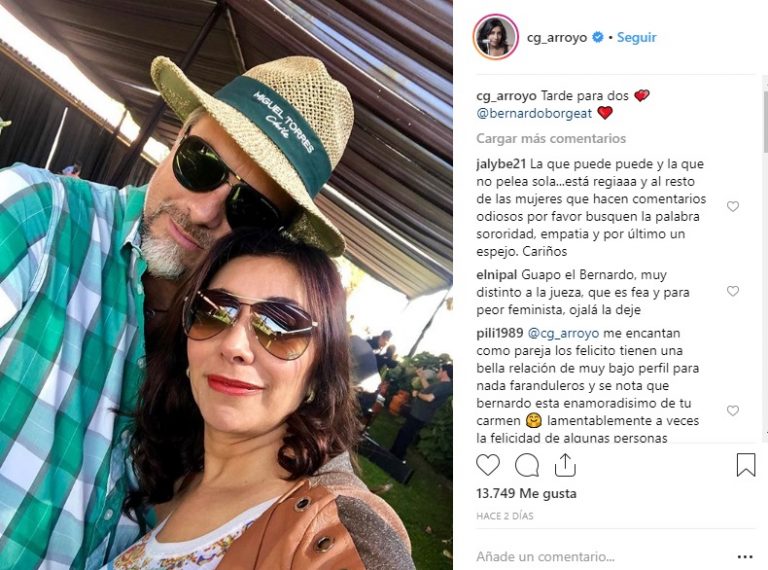Open the pili1989 commenter profile
The height and width of the screenshot is (570, 768).
click(x=500, y=333)
